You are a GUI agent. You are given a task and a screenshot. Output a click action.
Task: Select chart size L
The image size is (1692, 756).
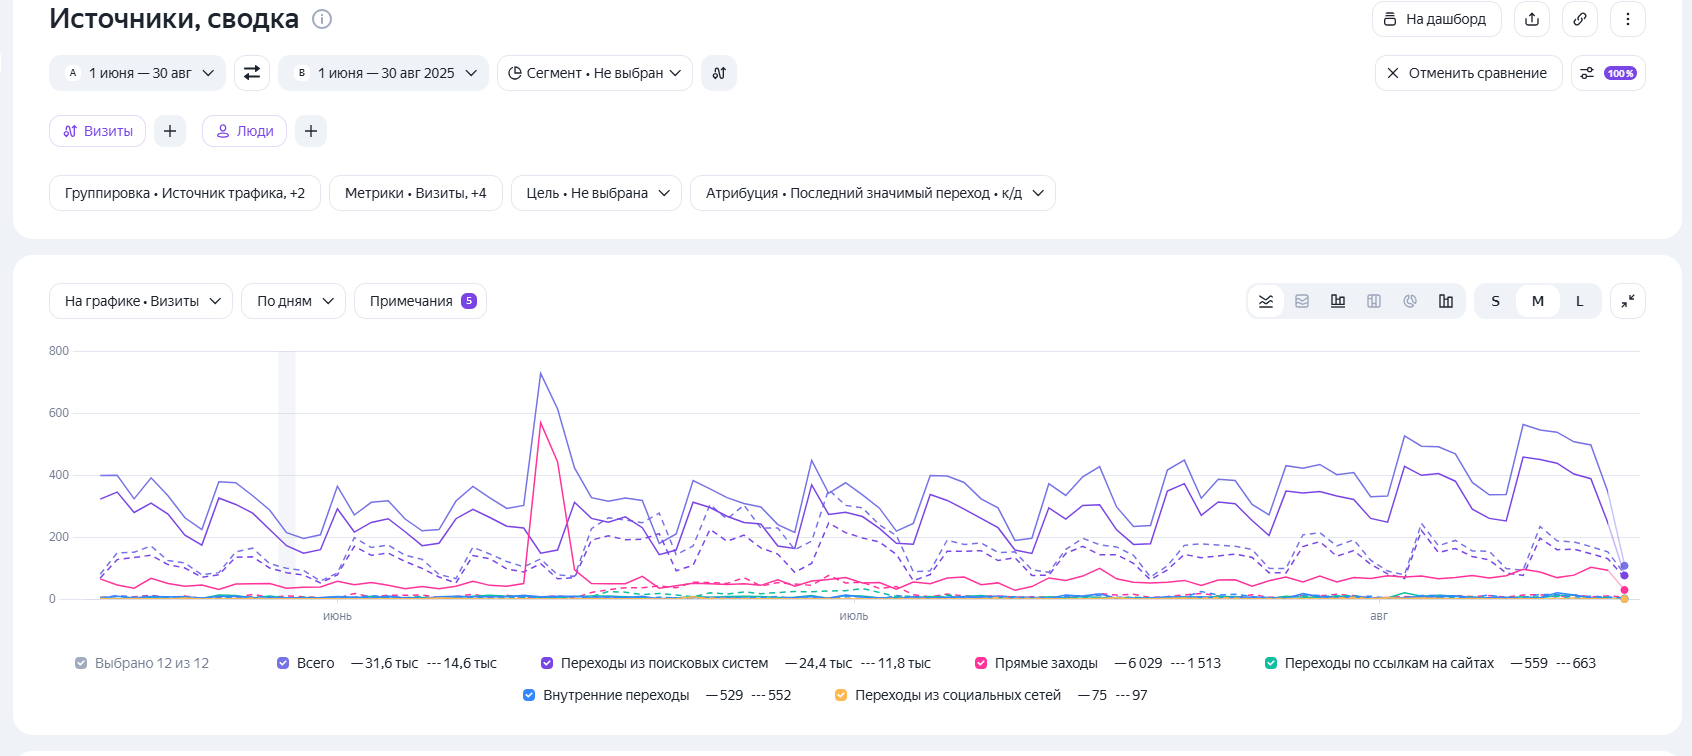click(x=1580, y=301)
